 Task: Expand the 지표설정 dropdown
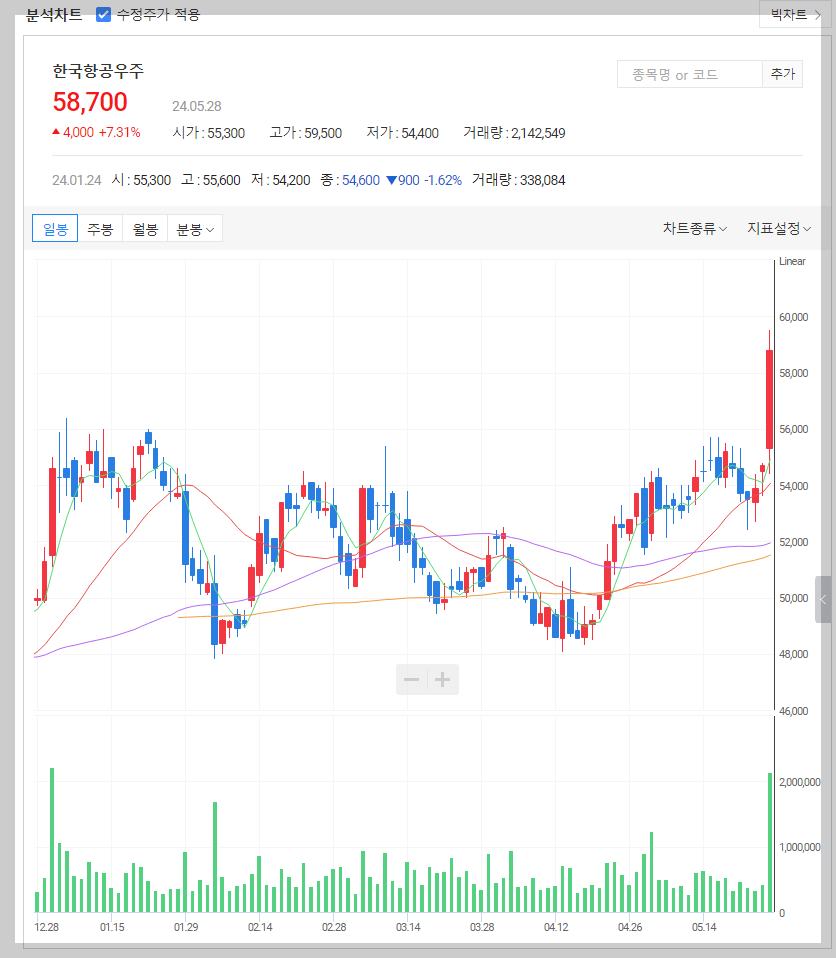(779, 229)
